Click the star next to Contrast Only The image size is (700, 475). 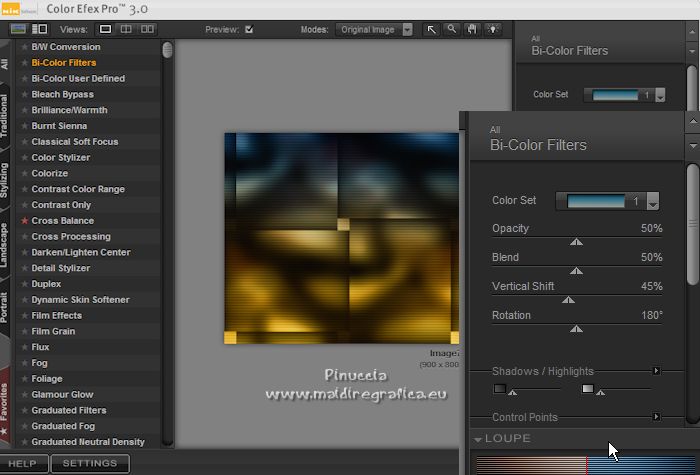point(25,205)
